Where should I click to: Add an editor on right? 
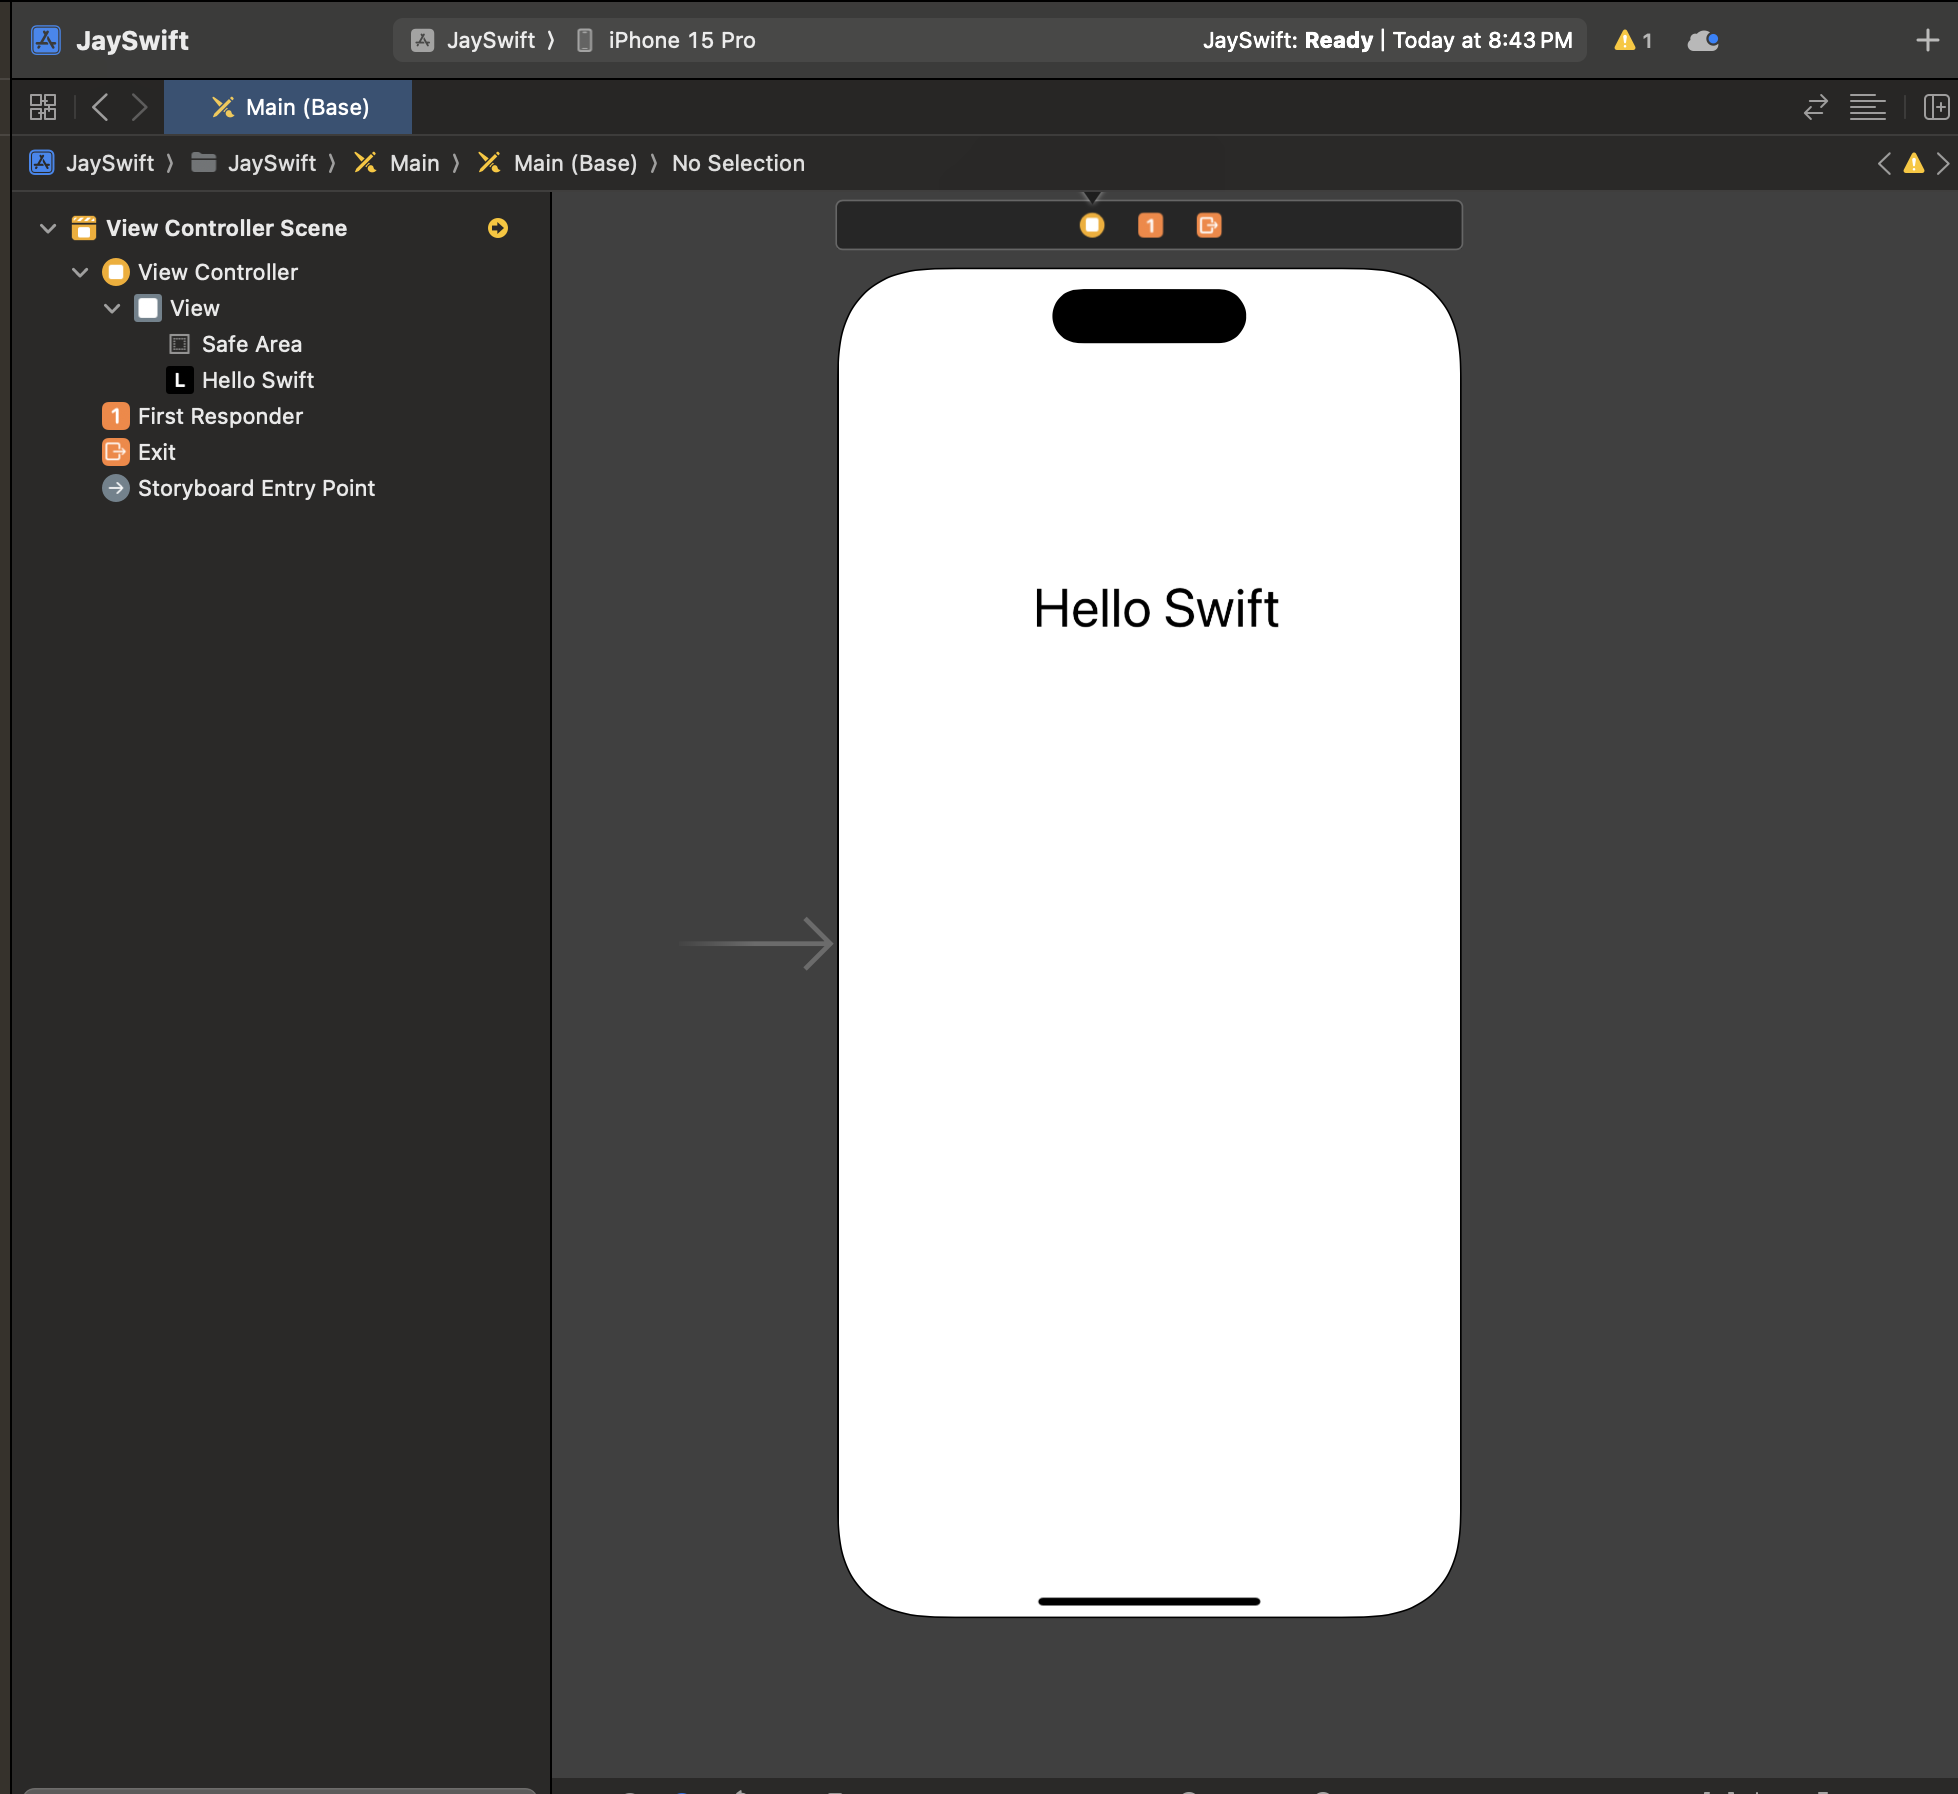click(1936, 107)
